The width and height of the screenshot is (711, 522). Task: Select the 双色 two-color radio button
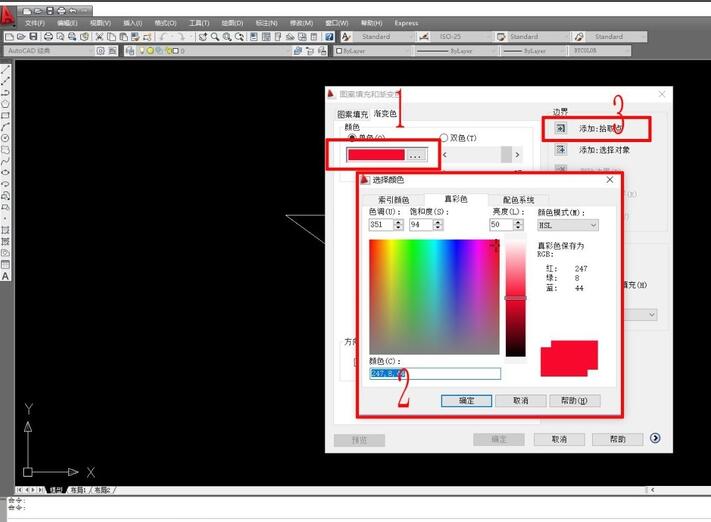(444, 138)
